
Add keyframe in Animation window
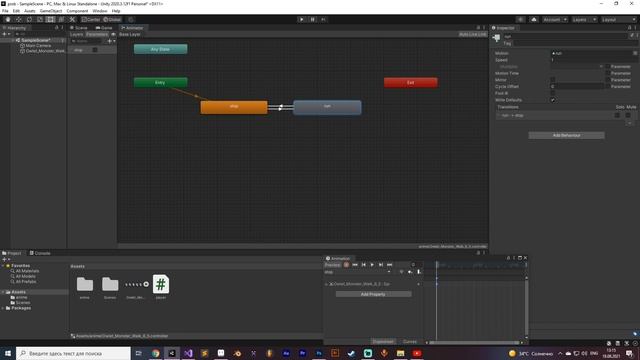point(410,272)
